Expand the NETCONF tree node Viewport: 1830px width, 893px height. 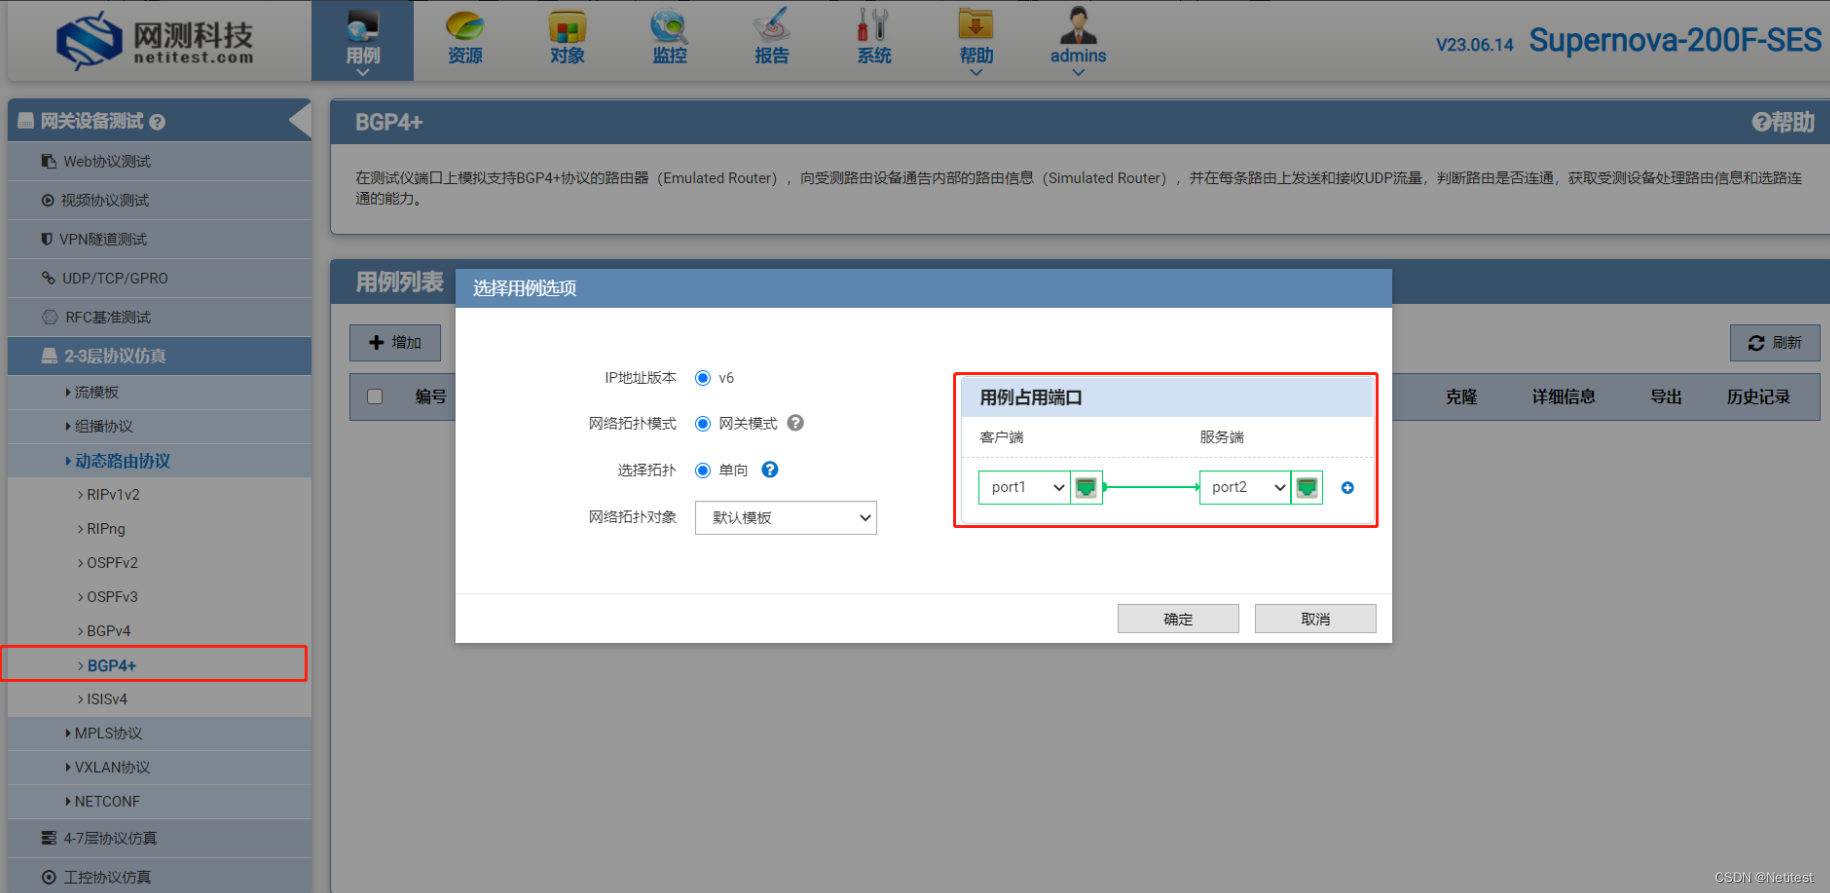coord(159,802)
